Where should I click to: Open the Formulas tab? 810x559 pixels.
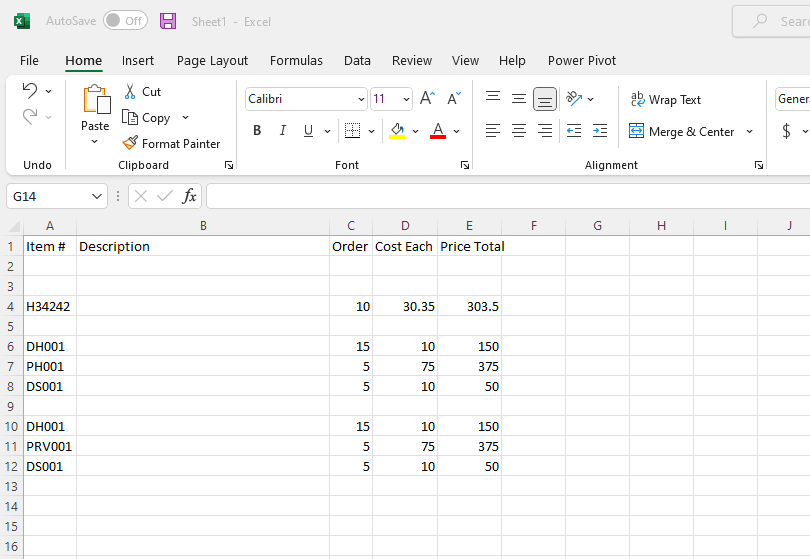[296, 60]
